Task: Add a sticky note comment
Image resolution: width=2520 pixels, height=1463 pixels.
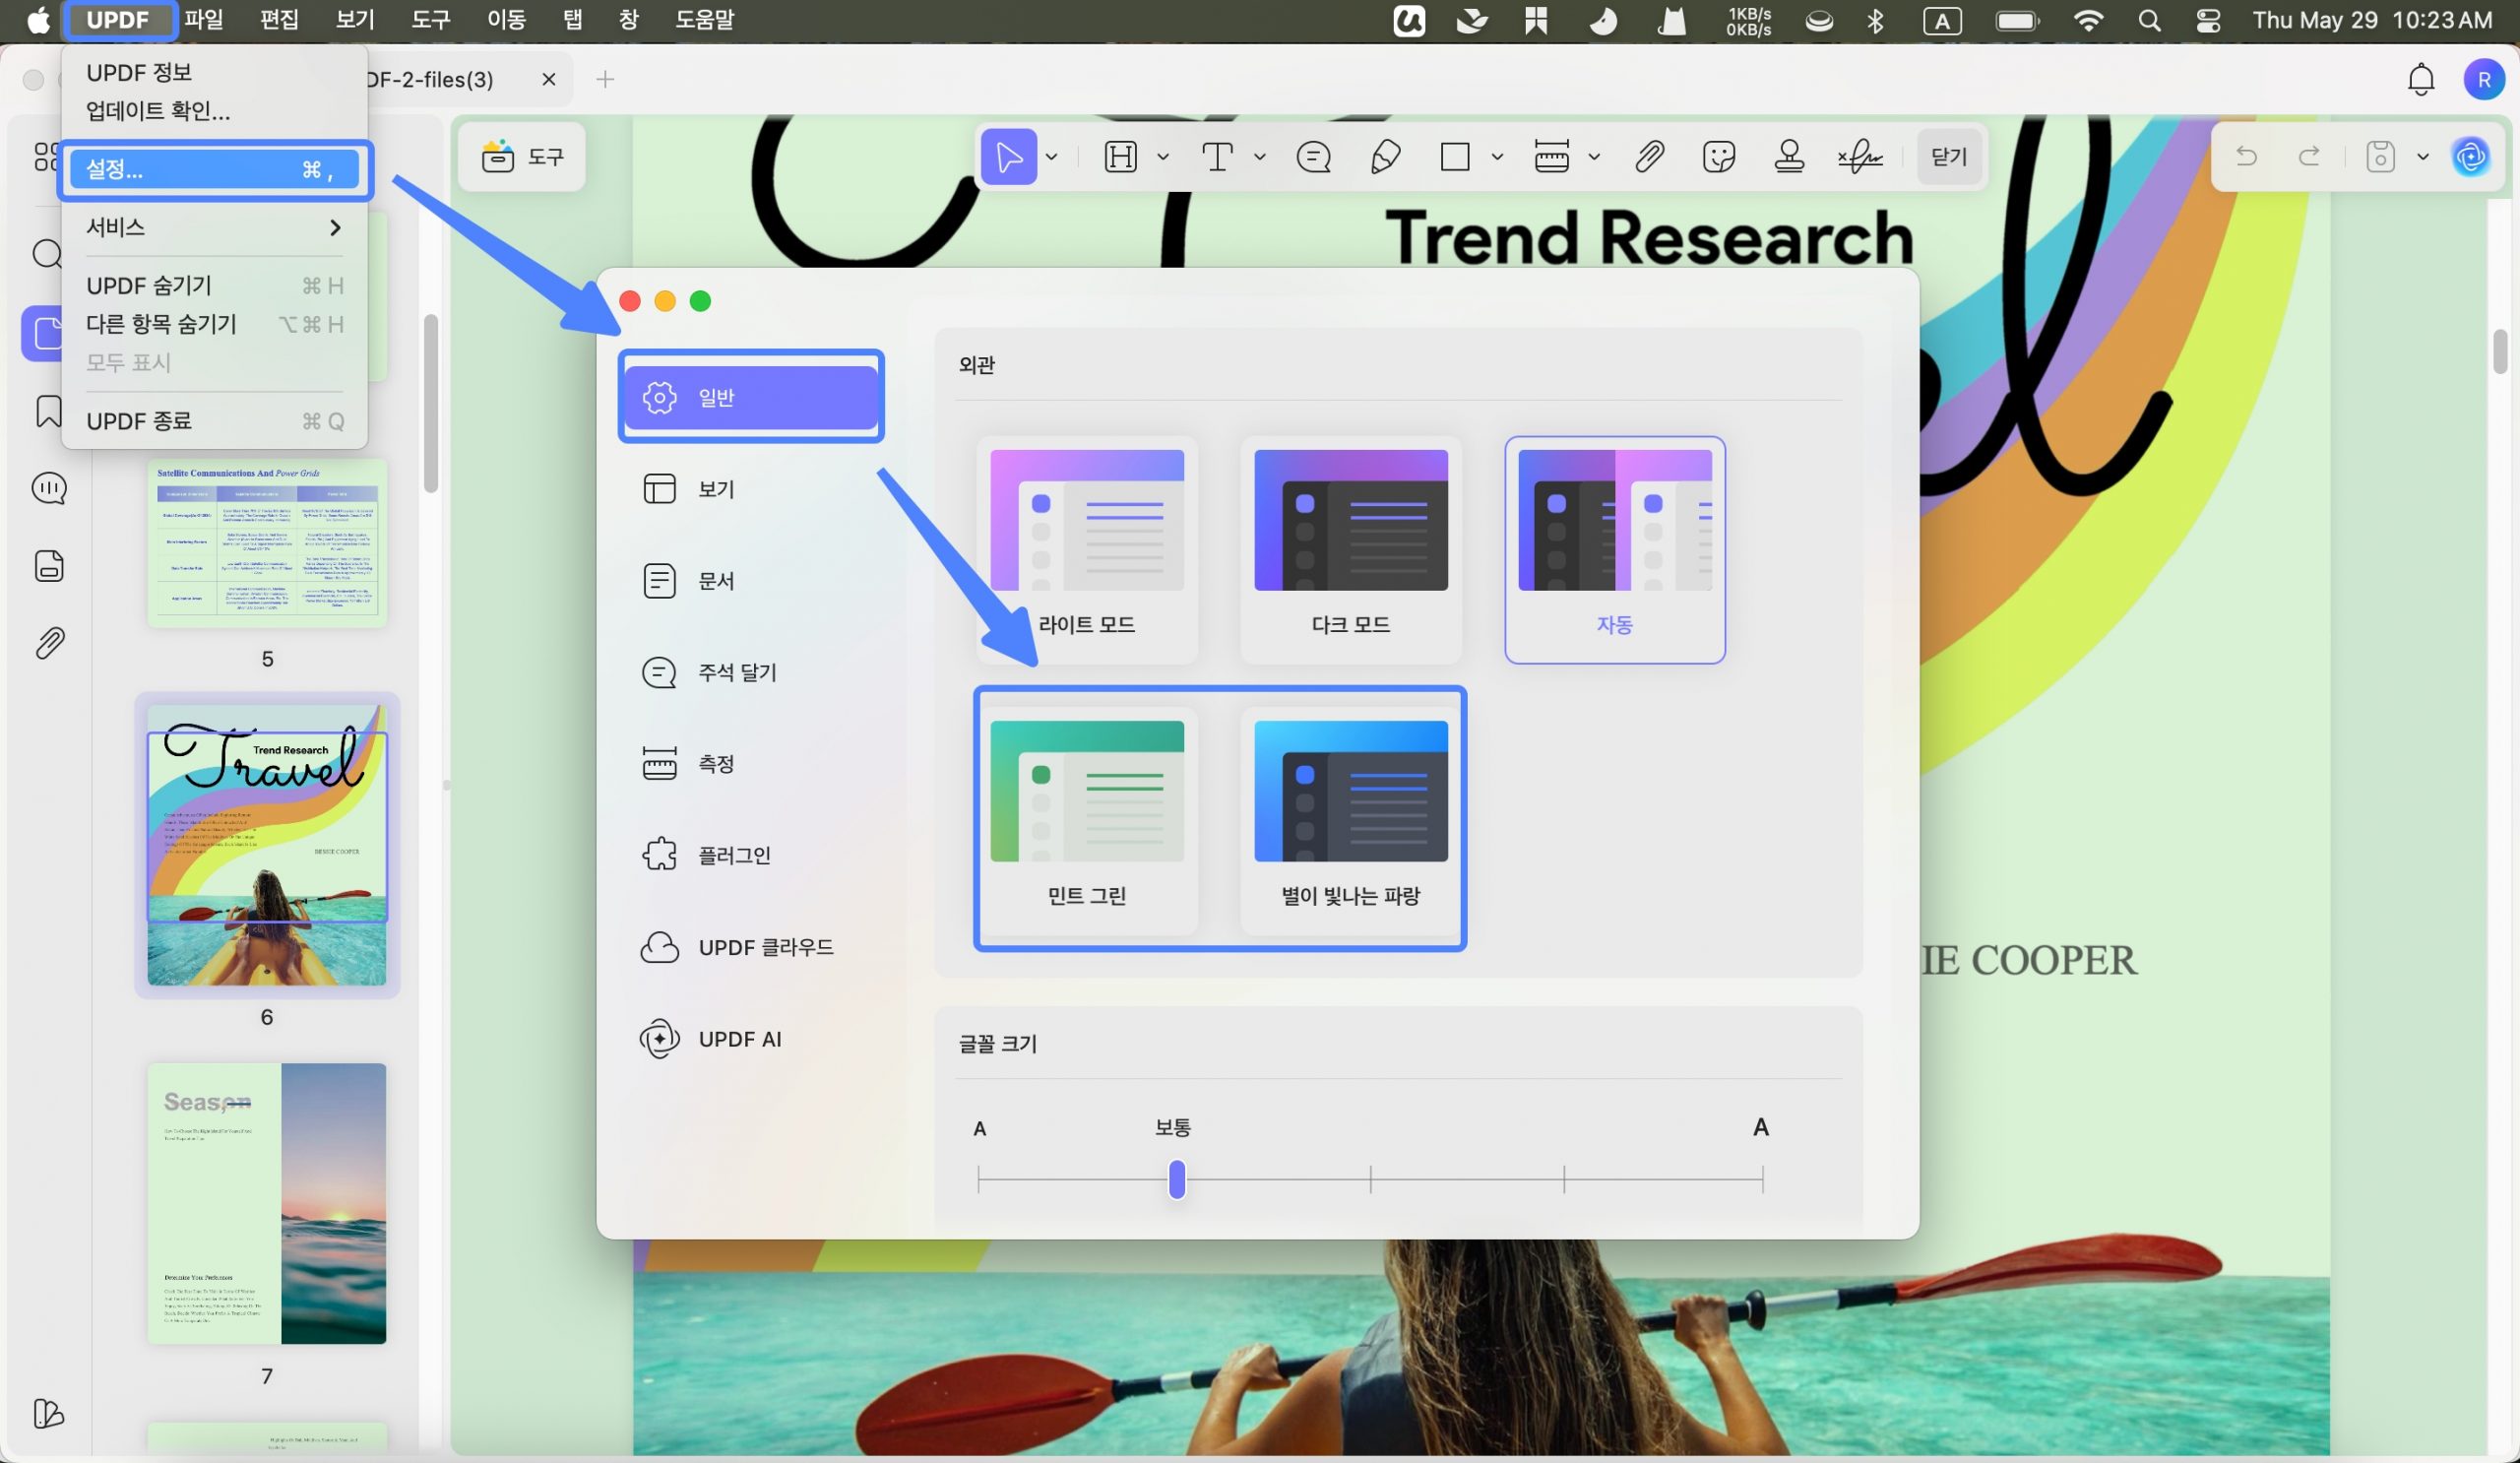Action: (1313, 157)
